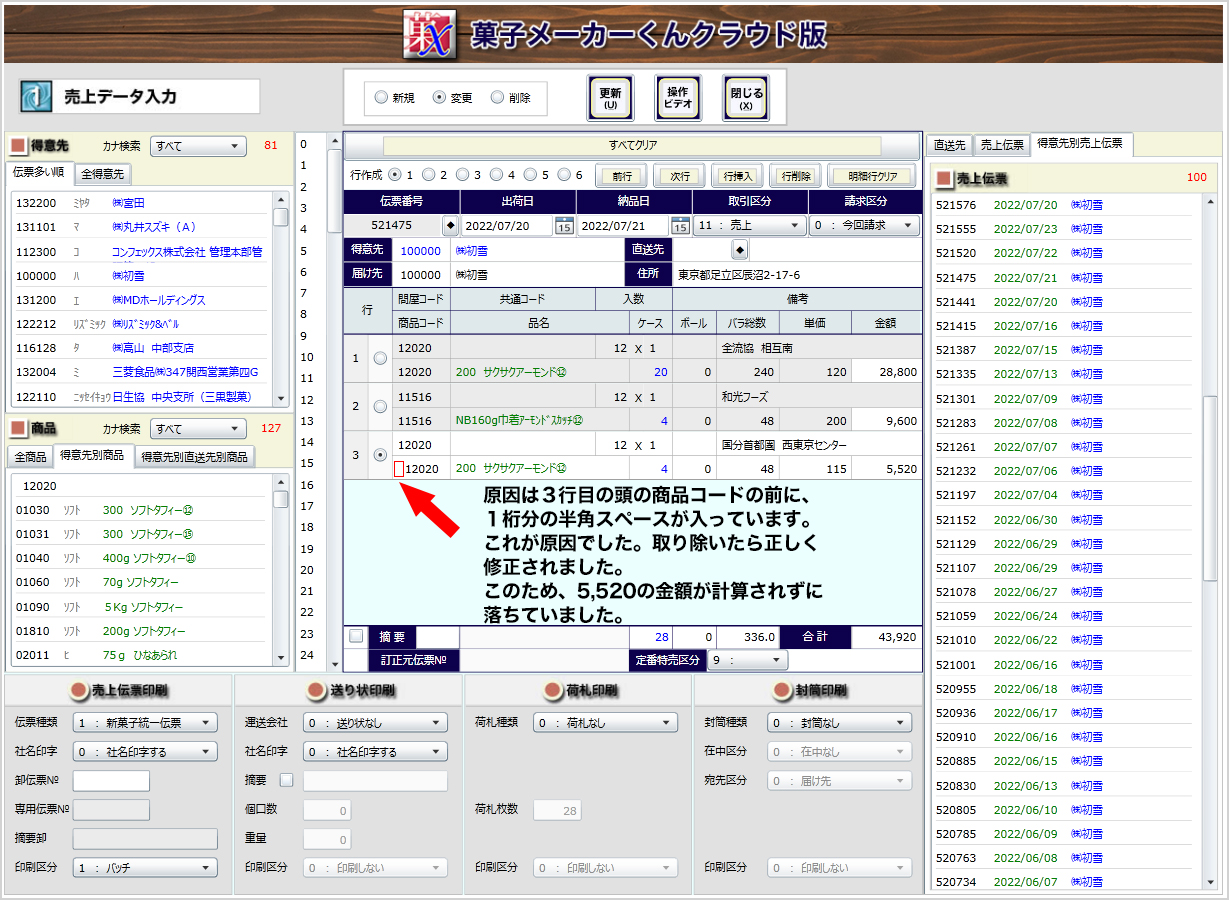Open the calendar picker for 納品日
The image size is (1229, 900).
(x=680, y=226)
